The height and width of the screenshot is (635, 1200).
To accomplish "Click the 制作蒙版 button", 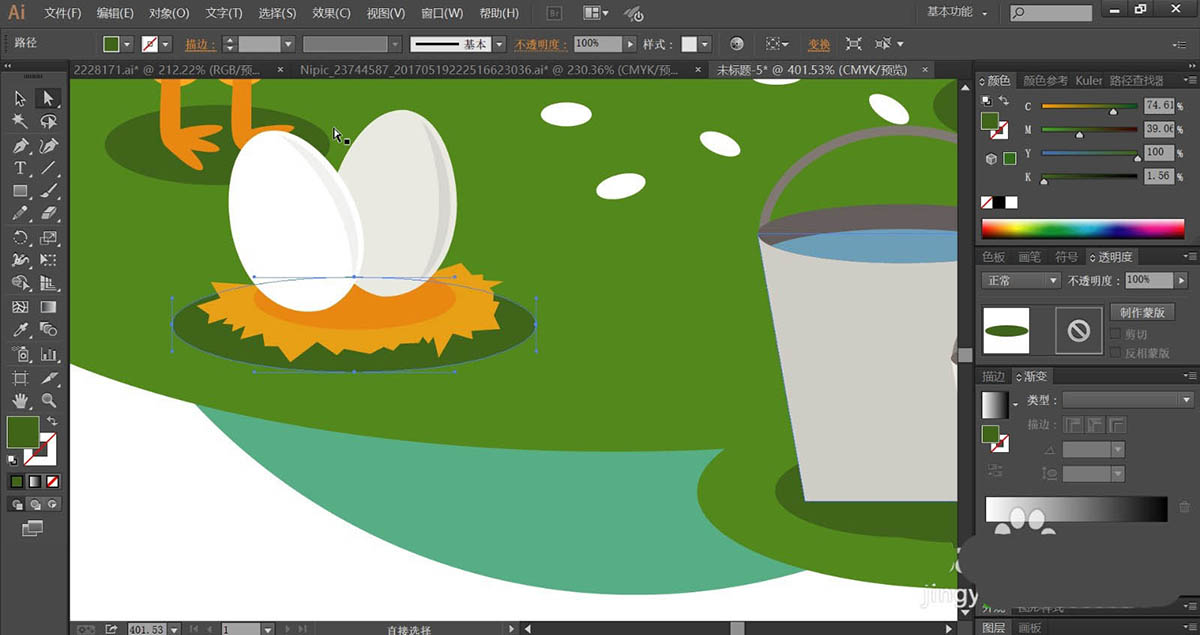I will point(1142,312).
